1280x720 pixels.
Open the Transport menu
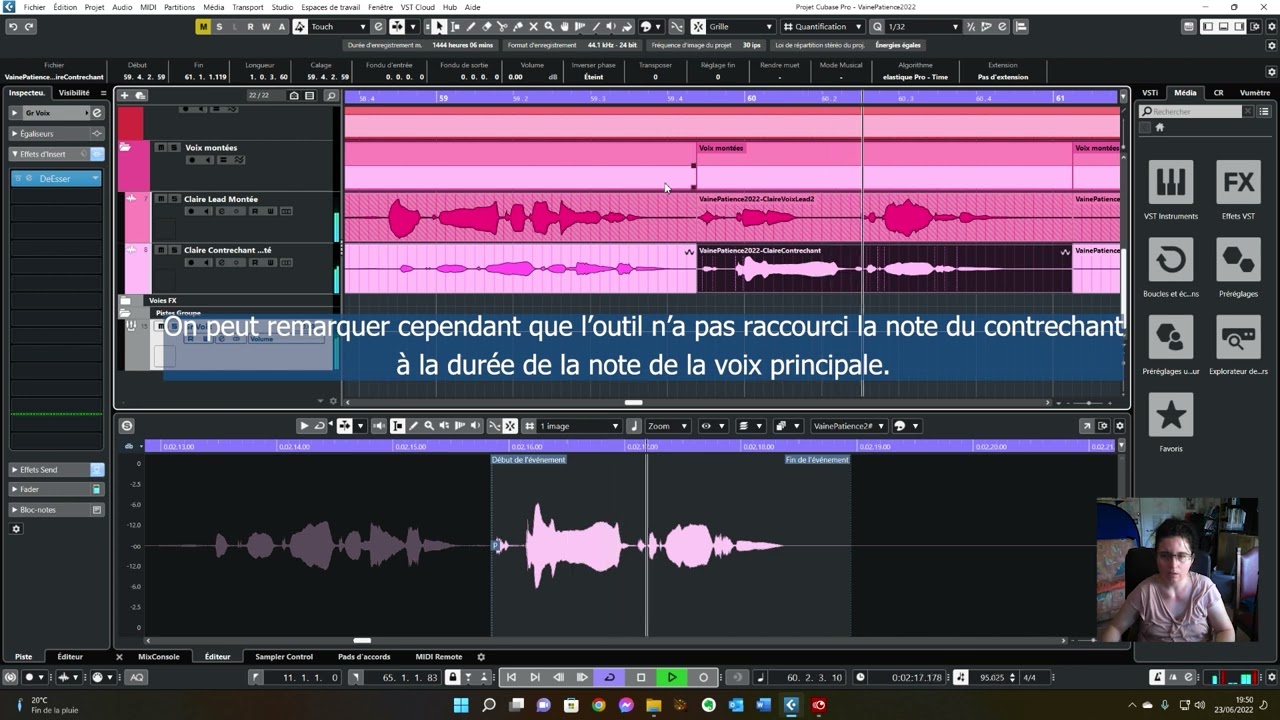point(247,7)
